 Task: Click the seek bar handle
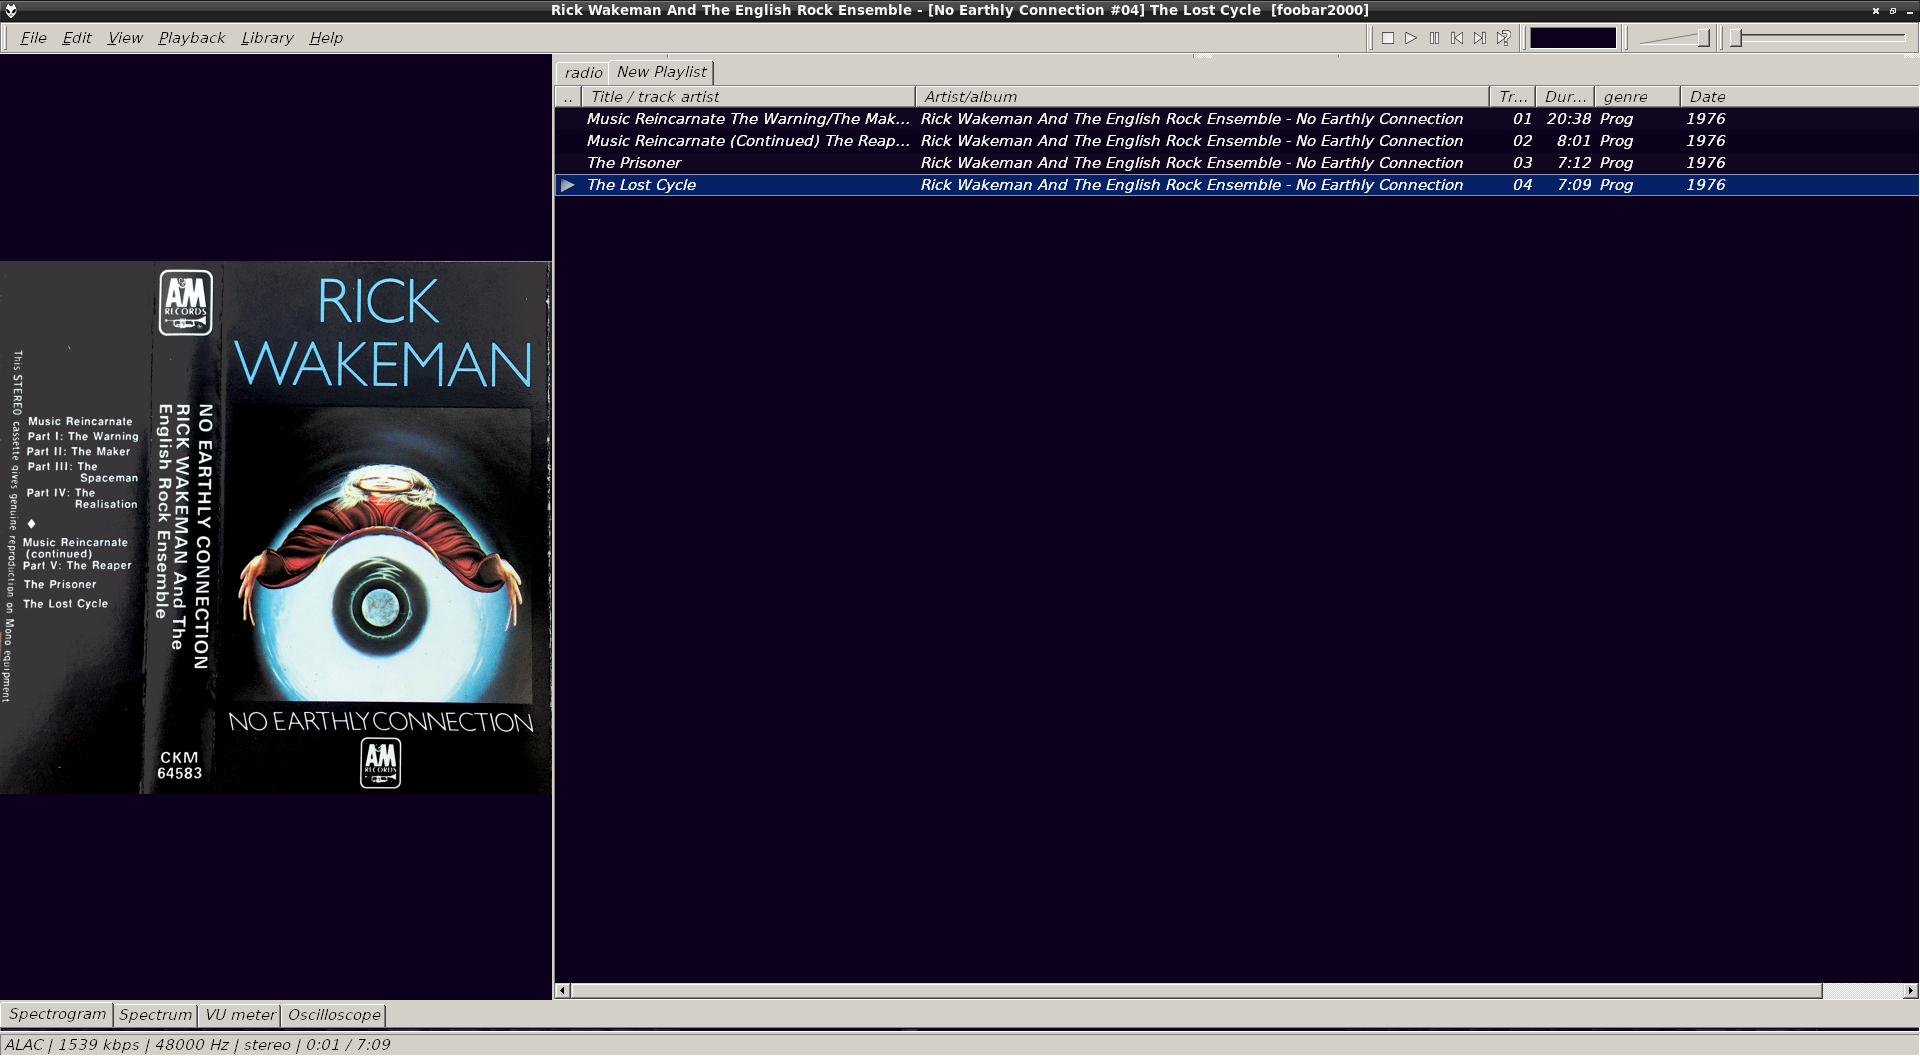[x=1737, y=38]
